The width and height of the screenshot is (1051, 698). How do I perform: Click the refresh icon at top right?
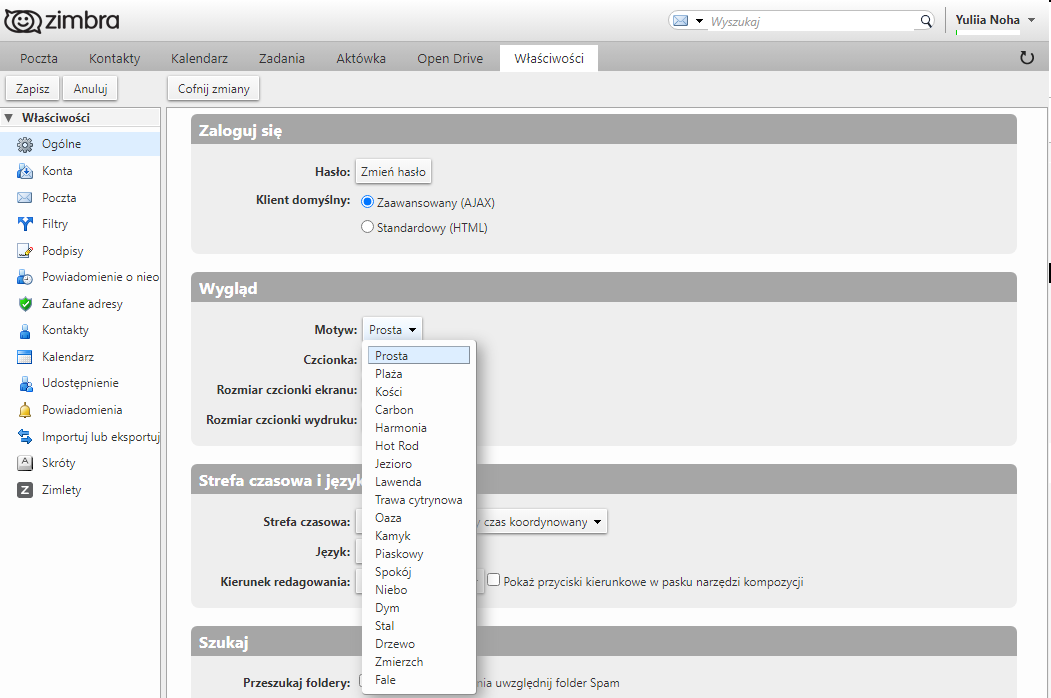click(x=1026, y=58)
